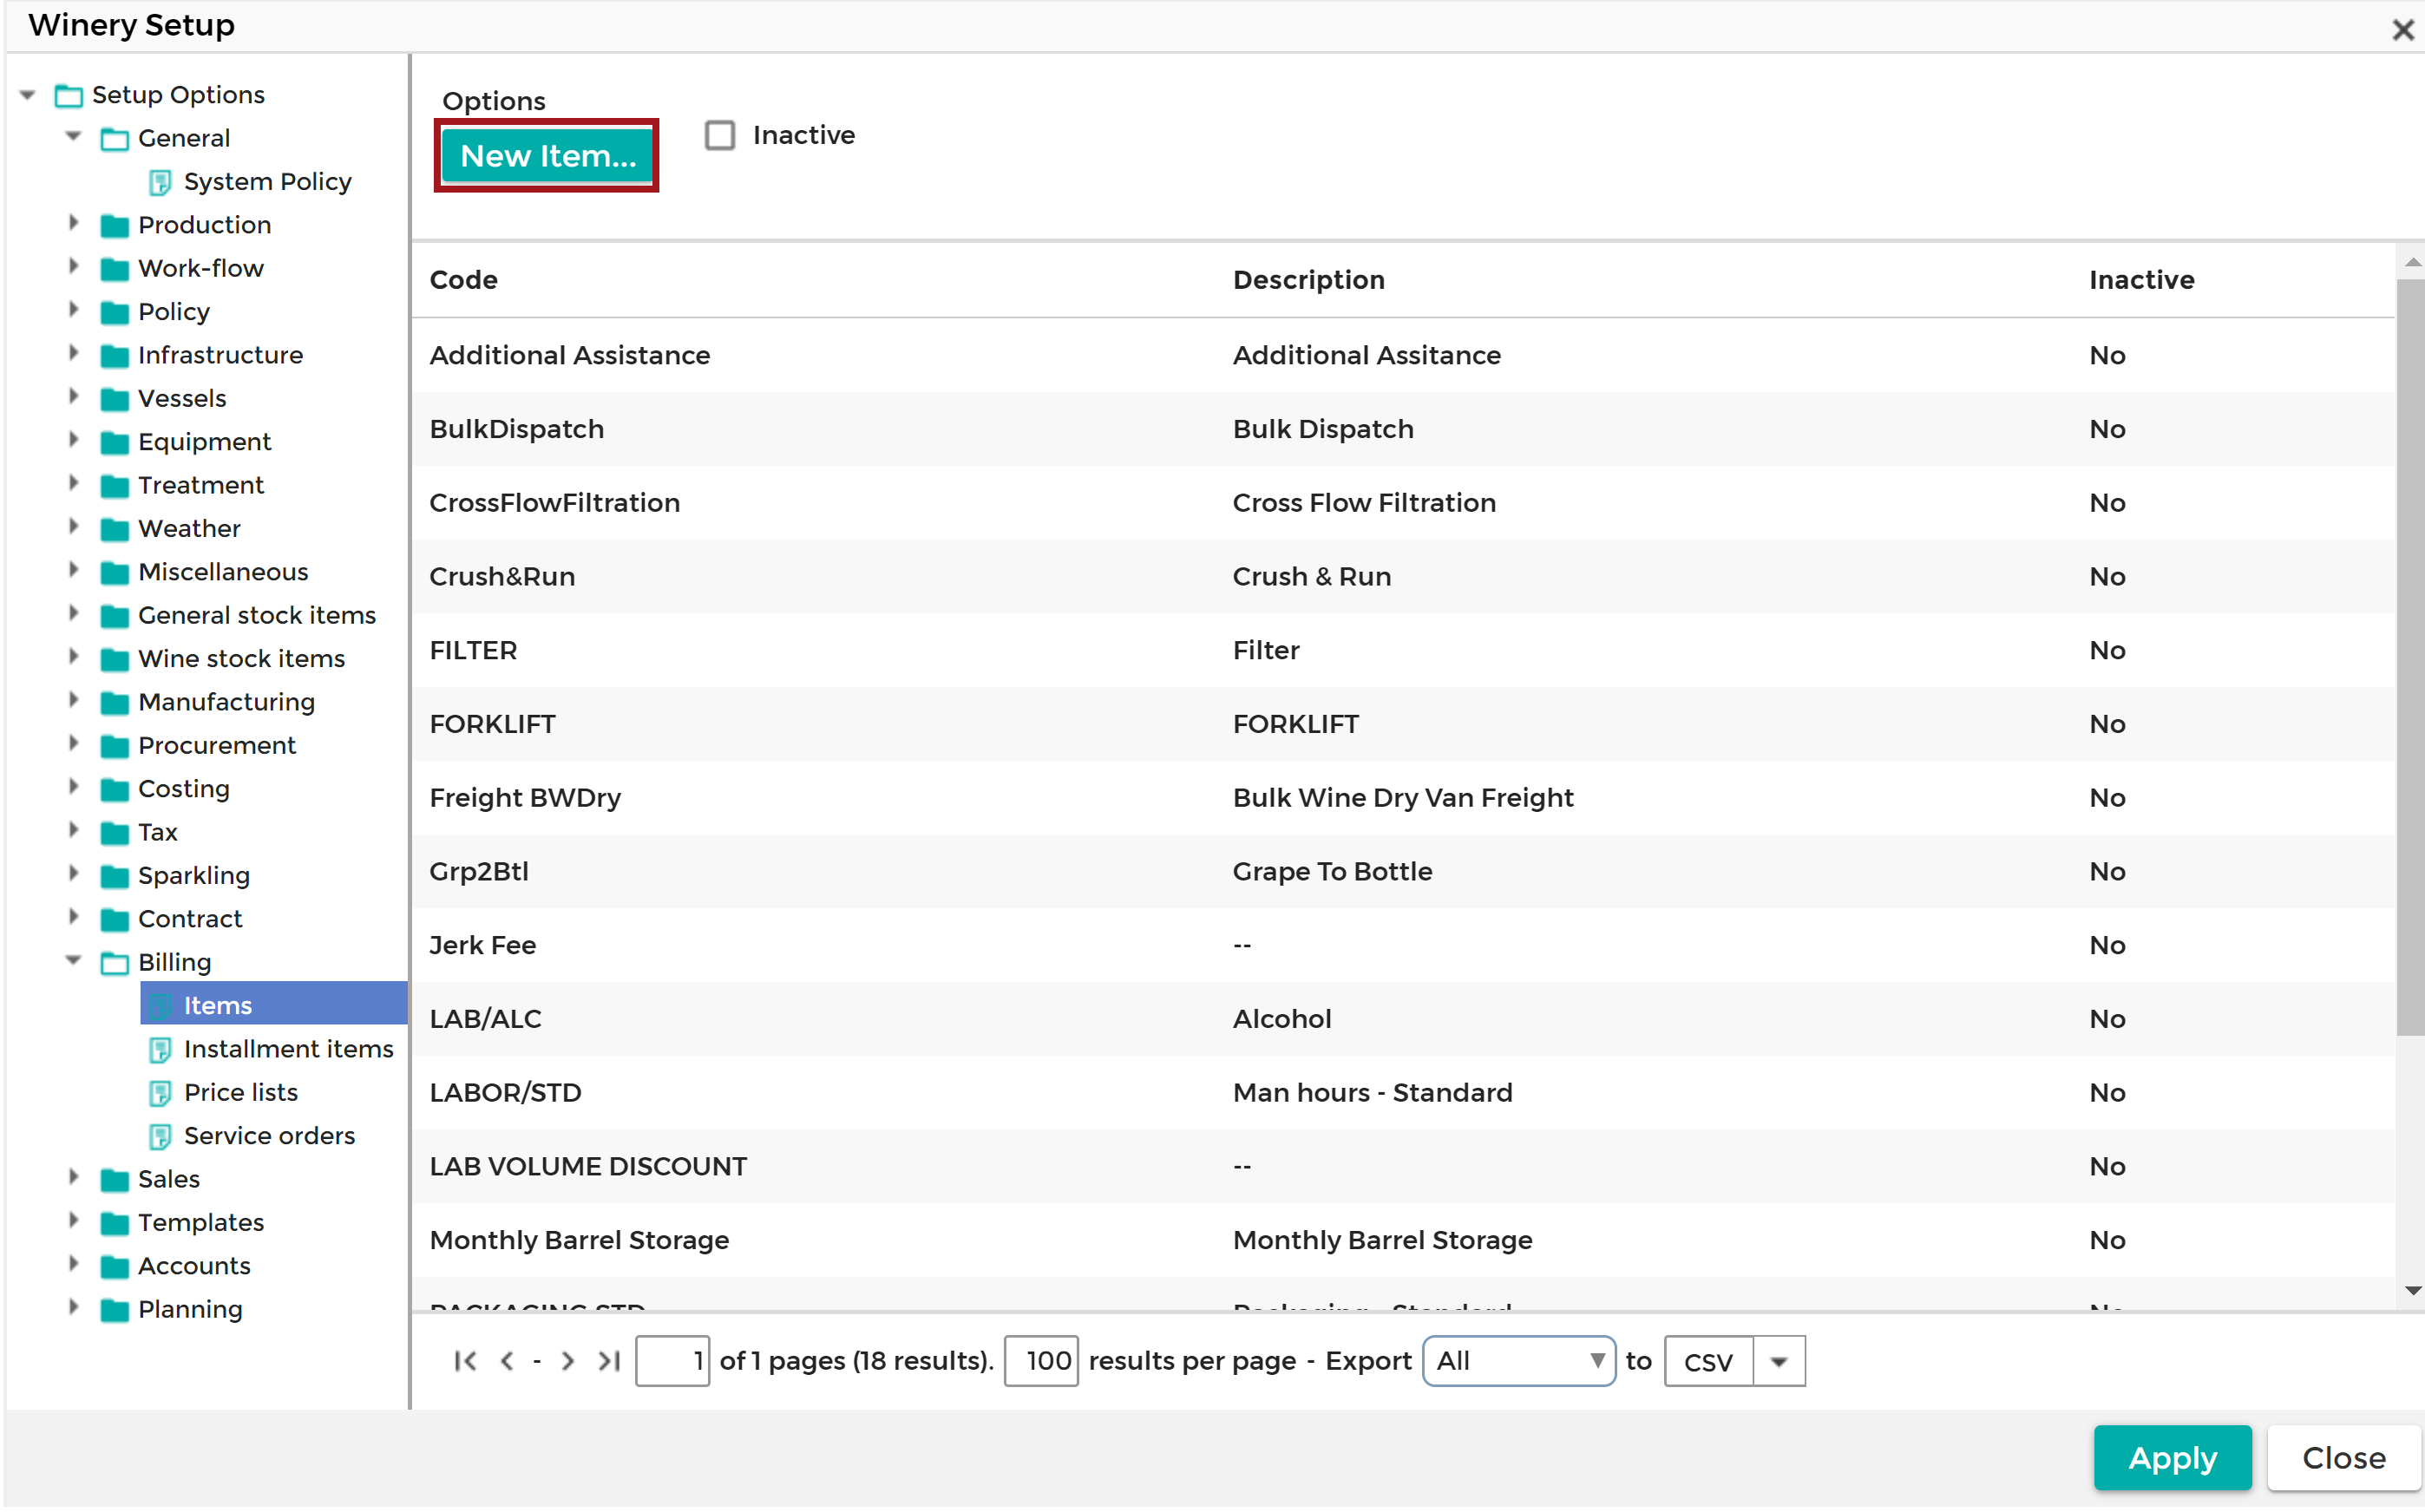Viewport: 2425px width, 1512px height.
Task: Click the New Item... button
Action: click(x=547, y=156)
